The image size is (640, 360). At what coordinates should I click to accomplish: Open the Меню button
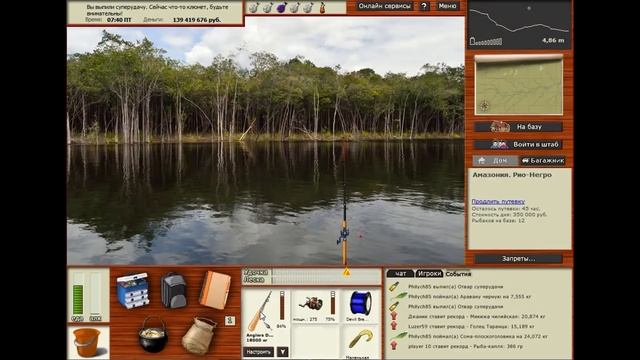coord(447,6)
